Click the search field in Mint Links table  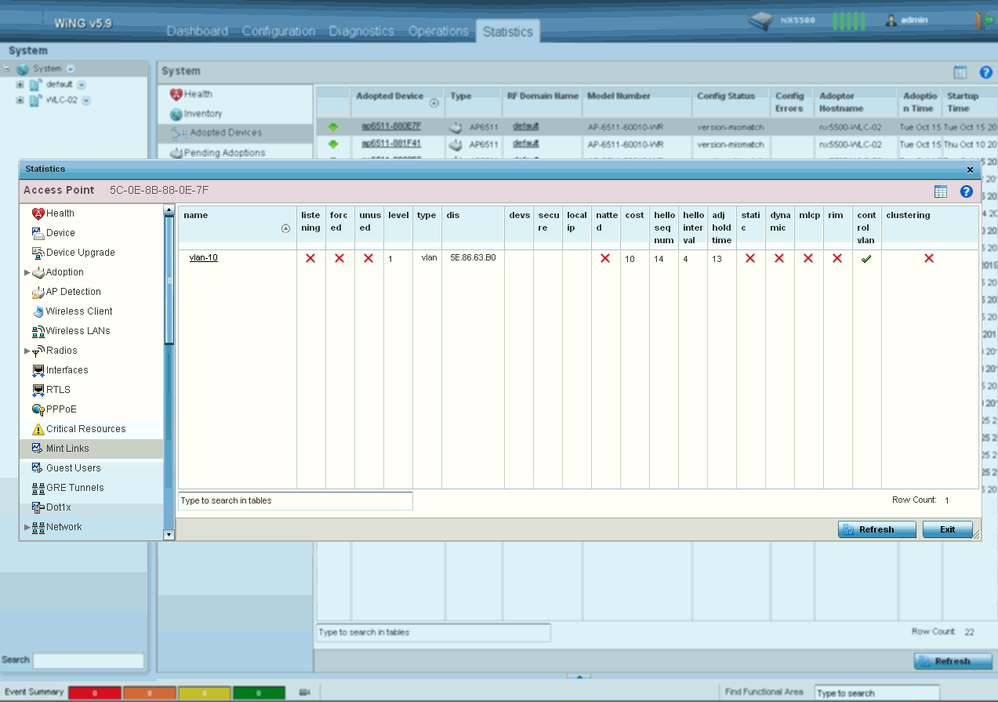pyautogui.click(x=295, y=500)
